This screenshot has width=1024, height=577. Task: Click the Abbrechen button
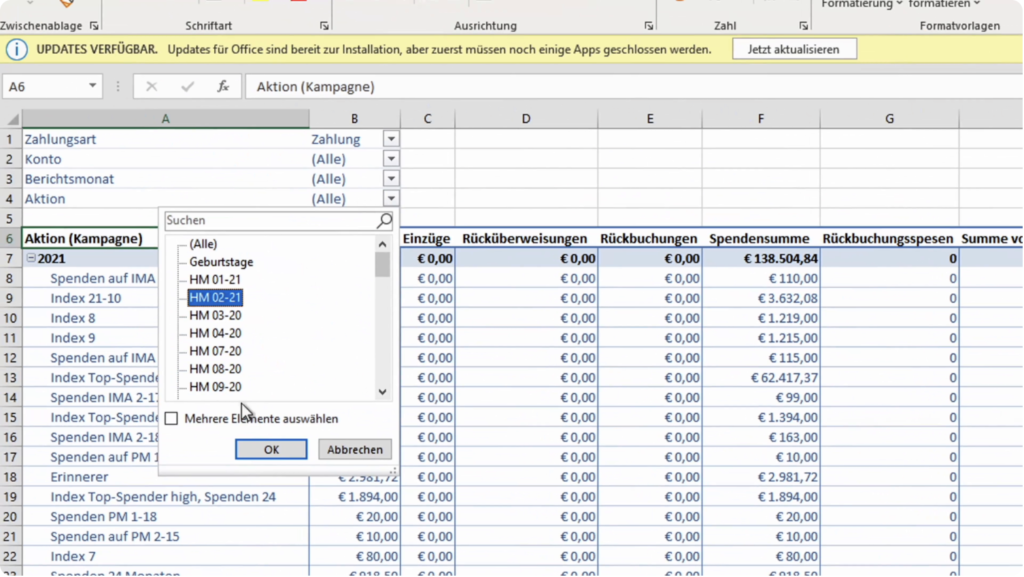(x=355, y=450)
